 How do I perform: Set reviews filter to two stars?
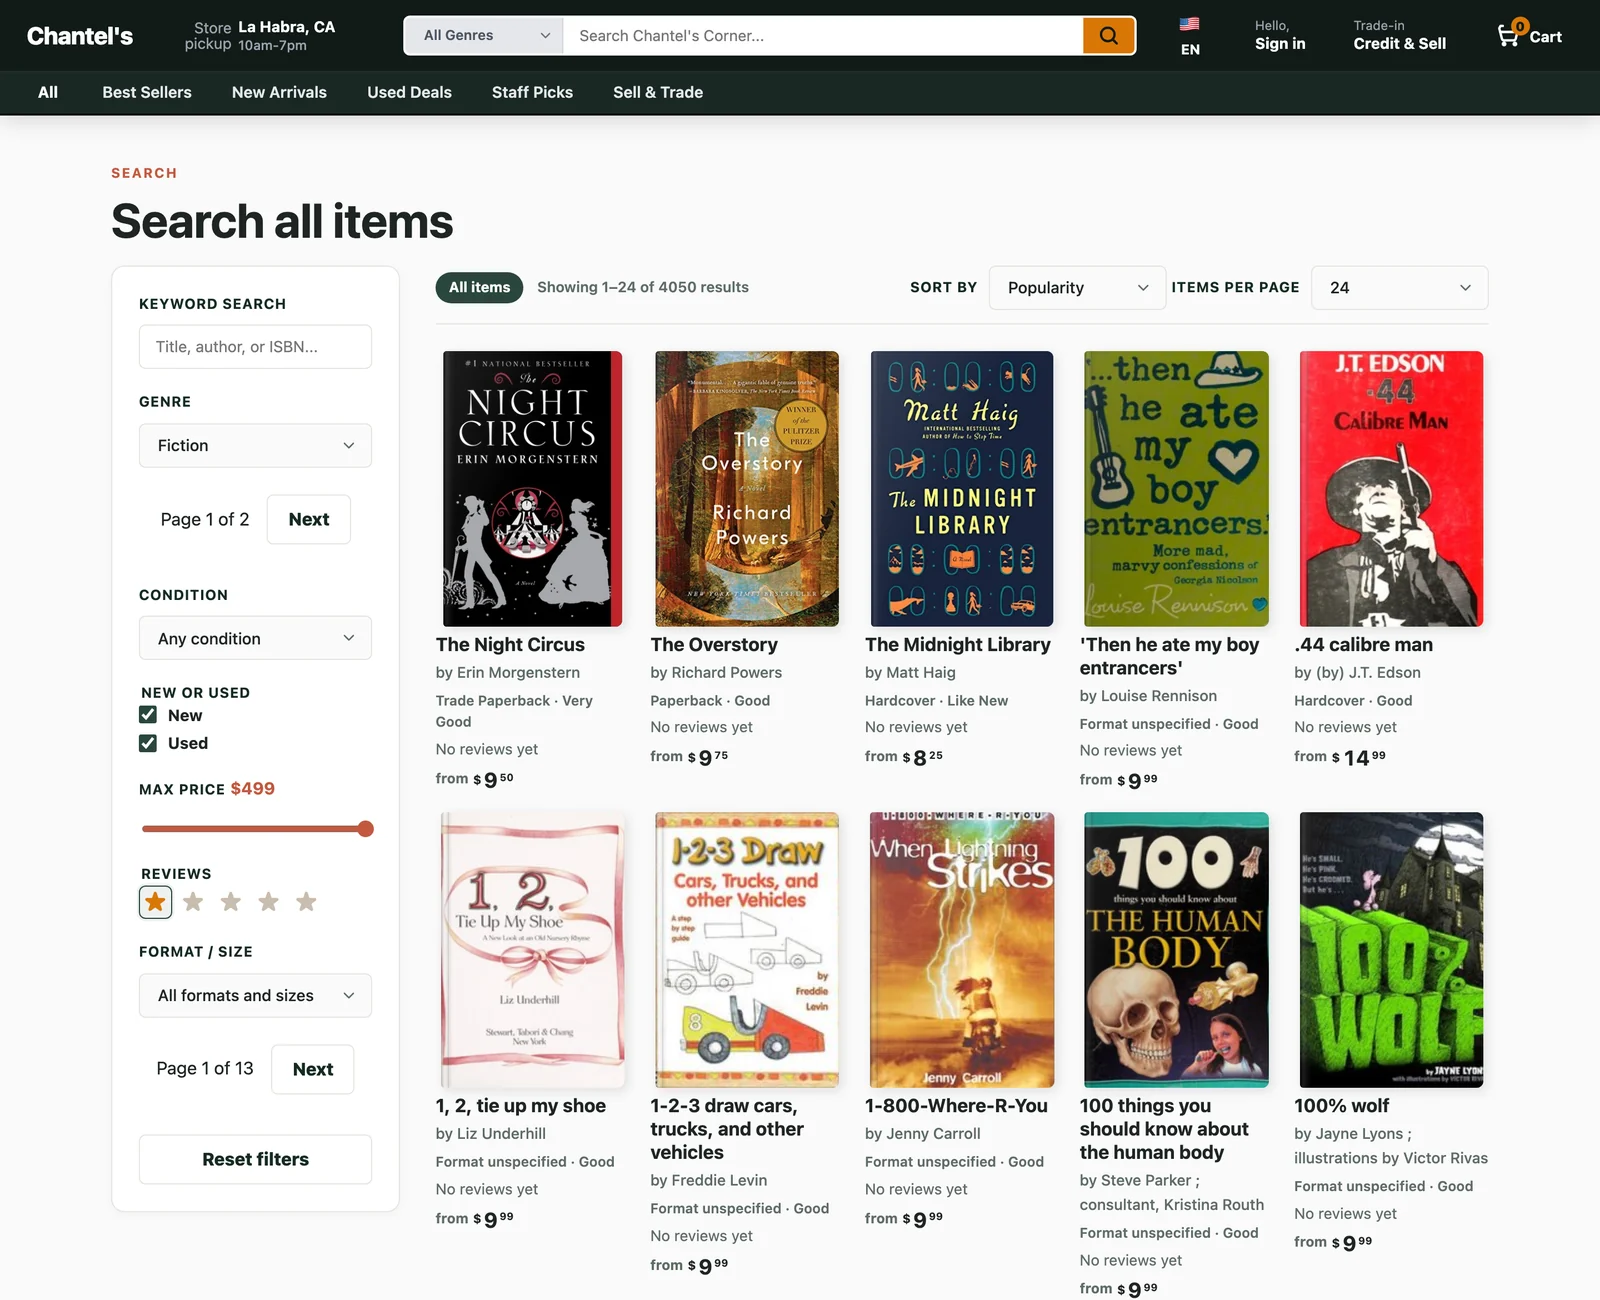coord(193,902)
